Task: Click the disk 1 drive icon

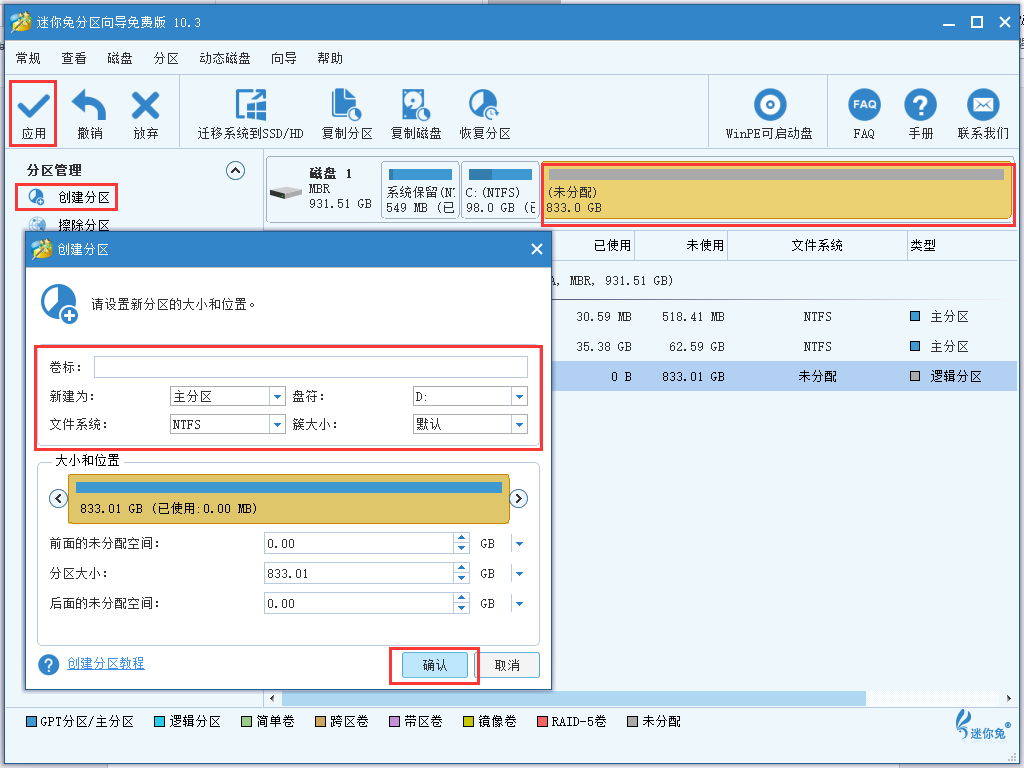Action: pos(285,193)
